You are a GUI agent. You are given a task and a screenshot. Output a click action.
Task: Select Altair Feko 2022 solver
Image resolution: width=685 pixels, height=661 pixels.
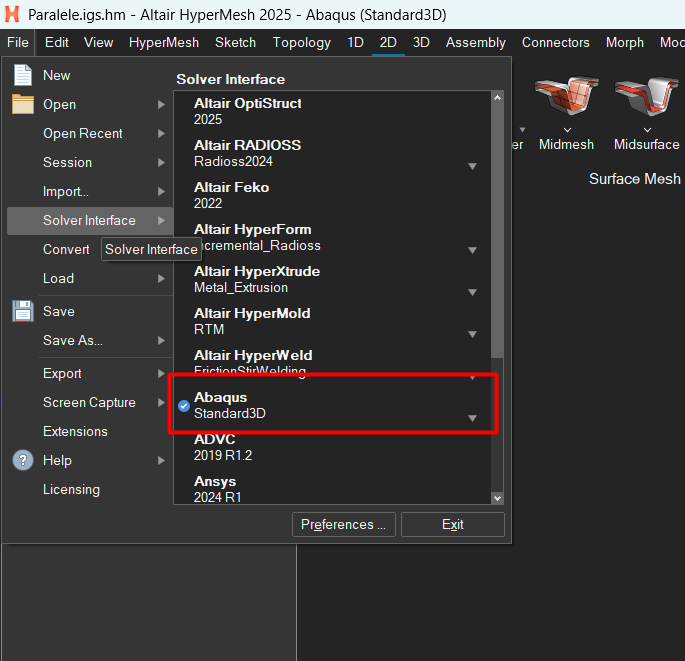(x=332, y=195)
